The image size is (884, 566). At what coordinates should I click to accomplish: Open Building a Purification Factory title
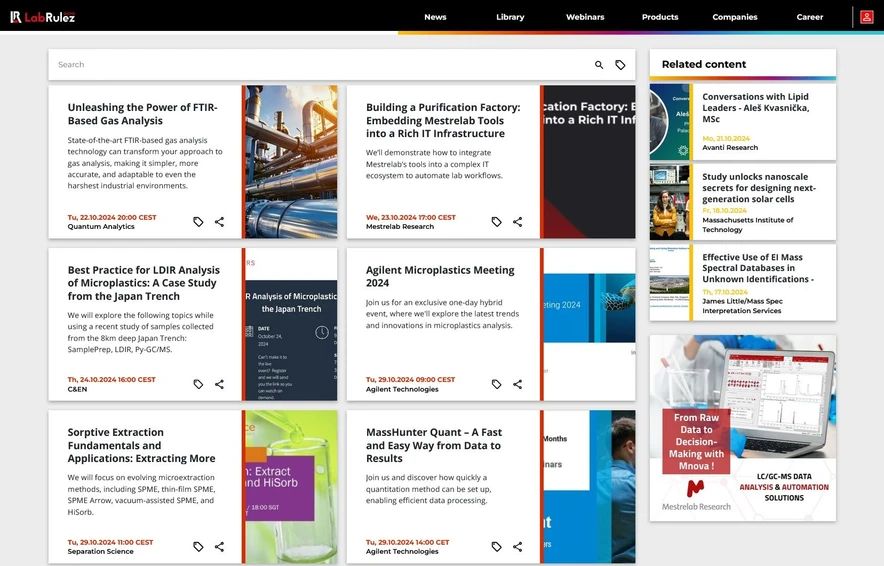[443, 120]
